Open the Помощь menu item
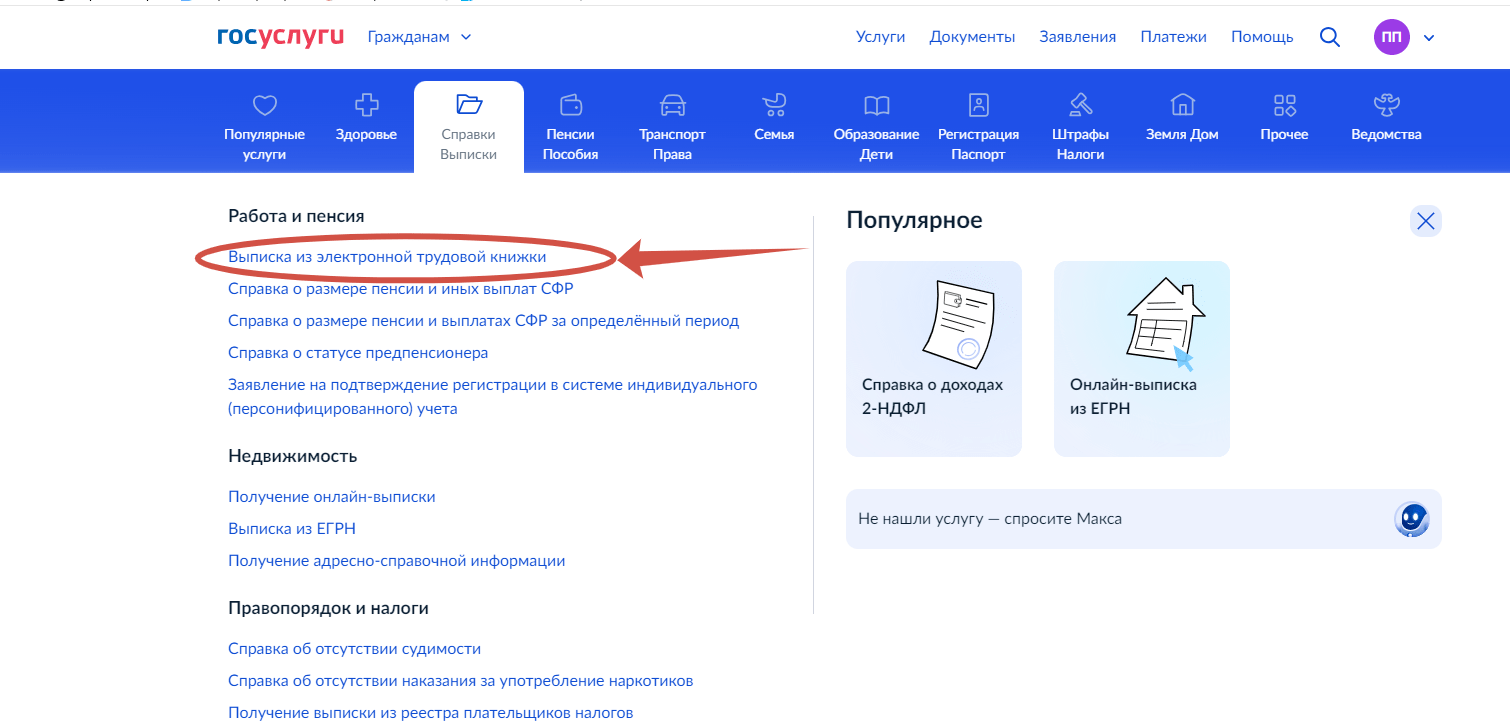The width and height of the screenshot is (1510, 722). pyautogui.click(x=1262, y=37)
